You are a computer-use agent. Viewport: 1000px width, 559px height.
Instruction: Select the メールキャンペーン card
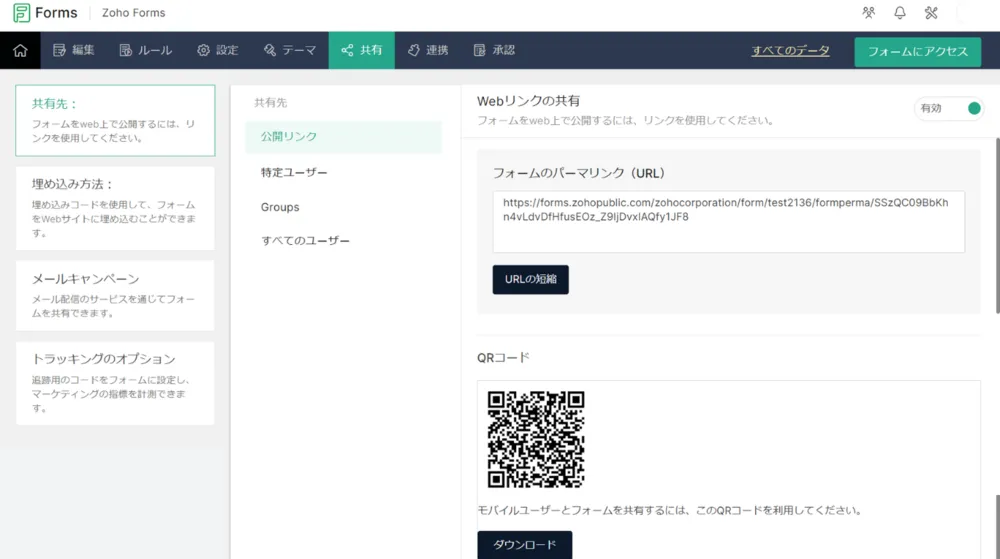pos(115,295)
